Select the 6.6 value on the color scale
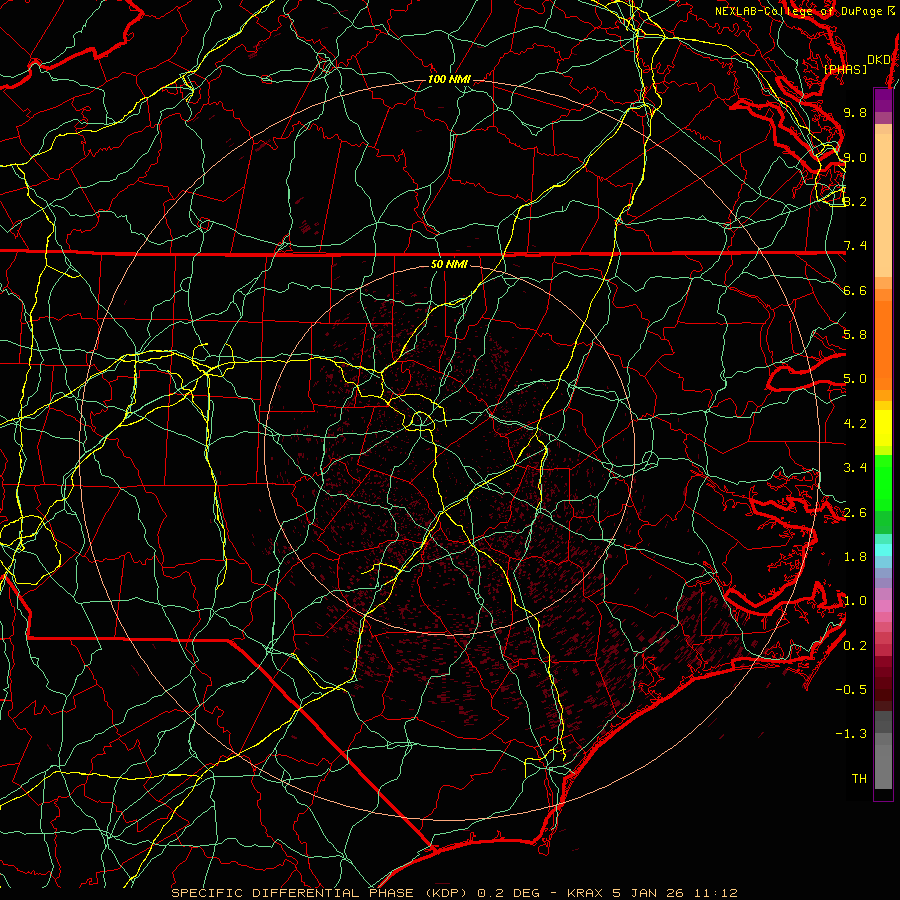Image resolution: width=900 pixels, height=900 pixels. pos(855,290)
